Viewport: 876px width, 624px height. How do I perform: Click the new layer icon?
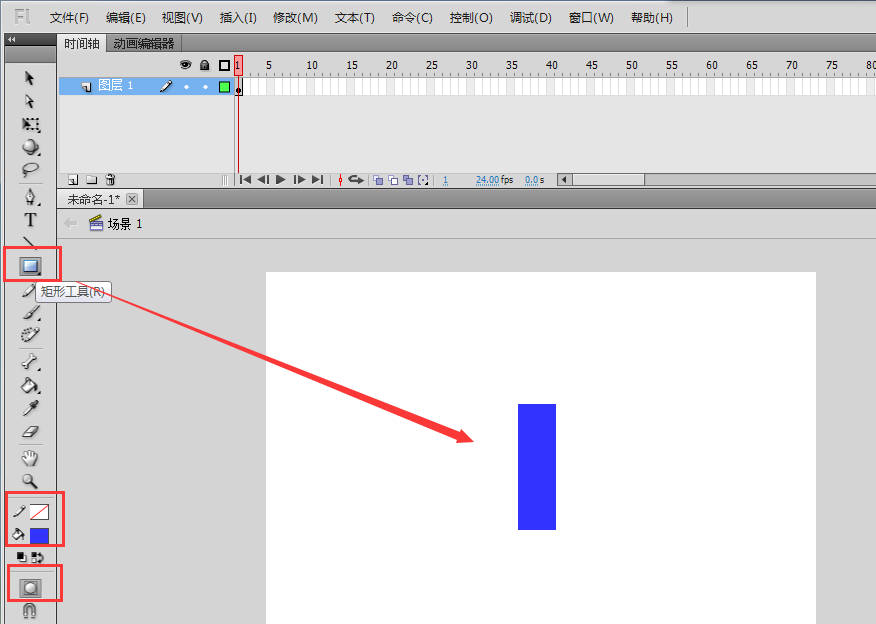point(73,180)
